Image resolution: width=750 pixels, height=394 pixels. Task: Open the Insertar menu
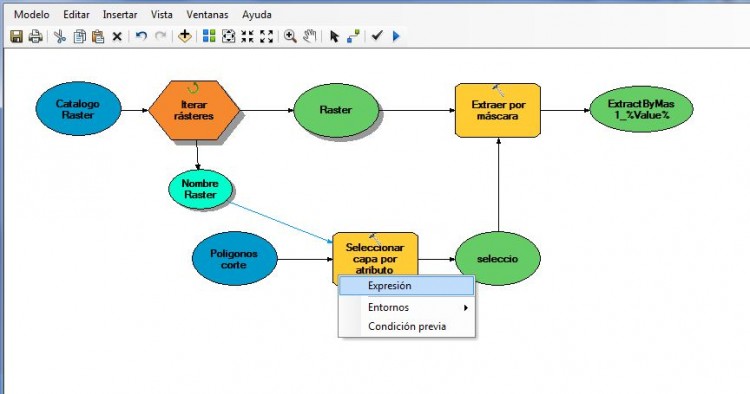(x=120, y=14)
